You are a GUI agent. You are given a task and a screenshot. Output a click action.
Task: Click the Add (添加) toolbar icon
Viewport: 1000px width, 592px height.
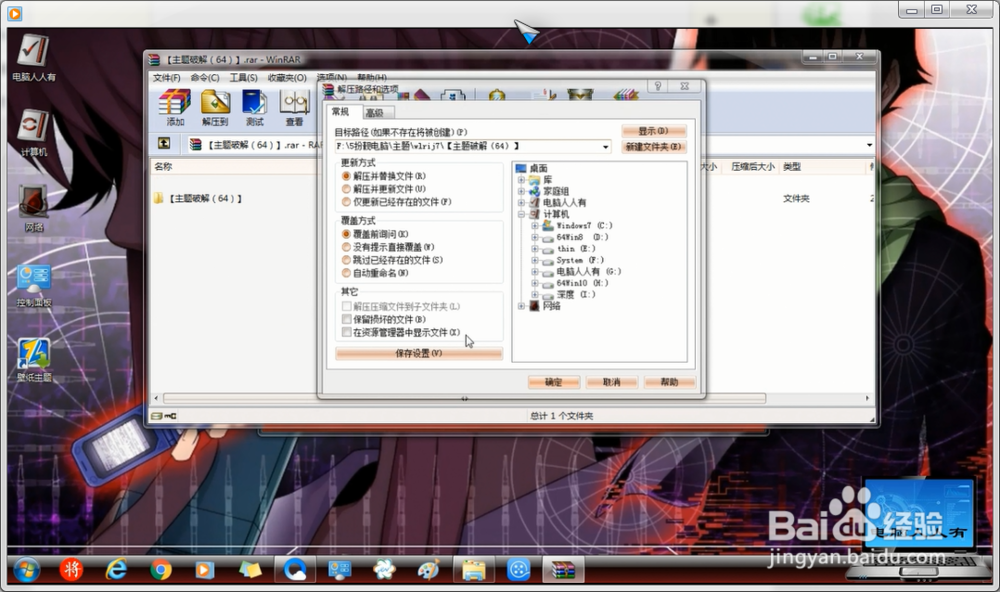click(x=175, y=107)
